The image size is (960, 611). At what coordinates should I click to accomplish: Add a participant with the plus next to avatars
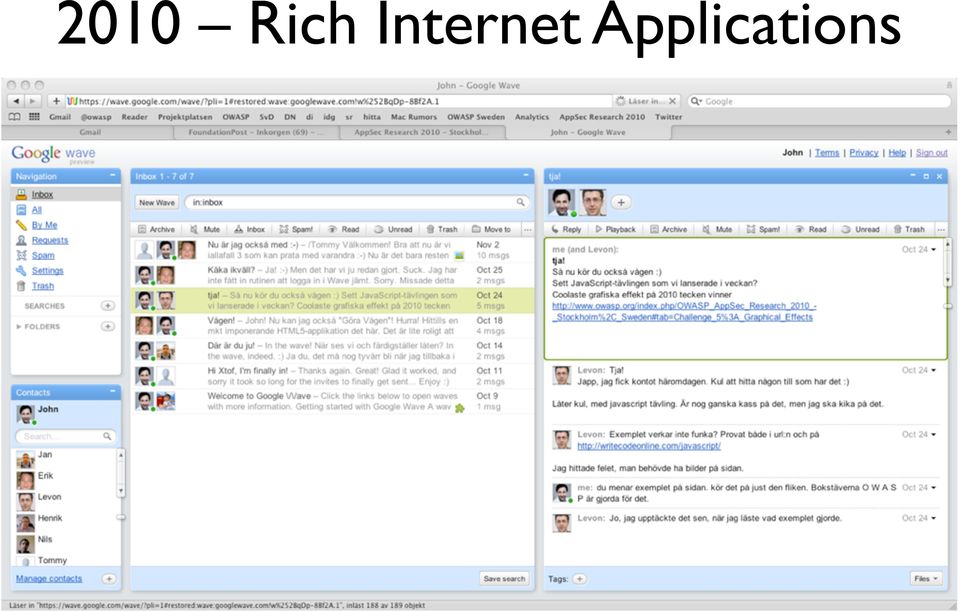click(x=621, y=202)
